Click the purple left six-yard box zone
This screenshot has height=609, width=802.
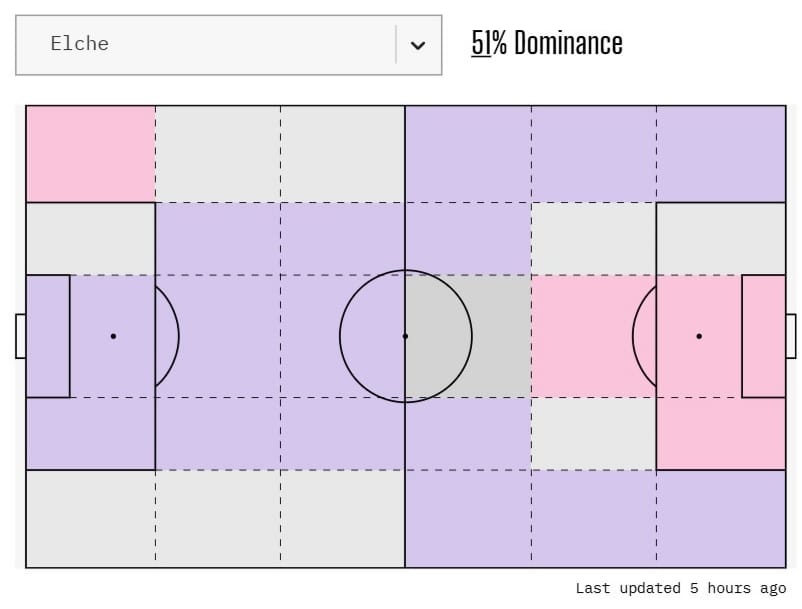pos(48,336)
